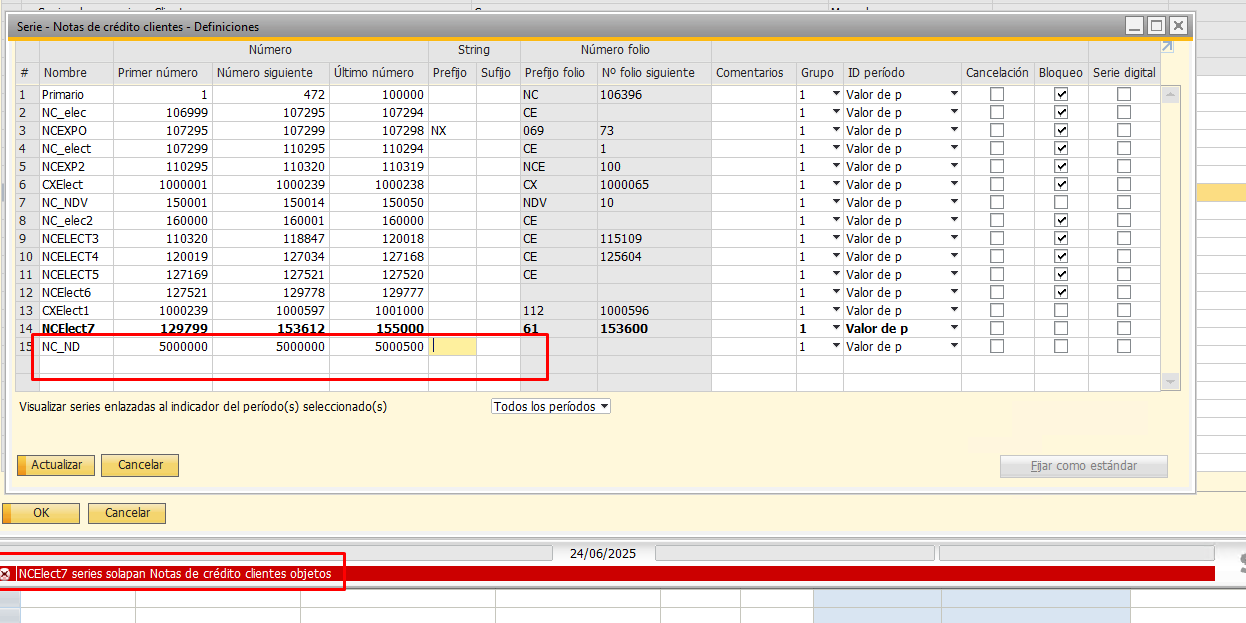Uncheck Bloqueo for the Primario series
Image resolution: width=1246 pixels, height=623 pixels.
(1061, 94)
